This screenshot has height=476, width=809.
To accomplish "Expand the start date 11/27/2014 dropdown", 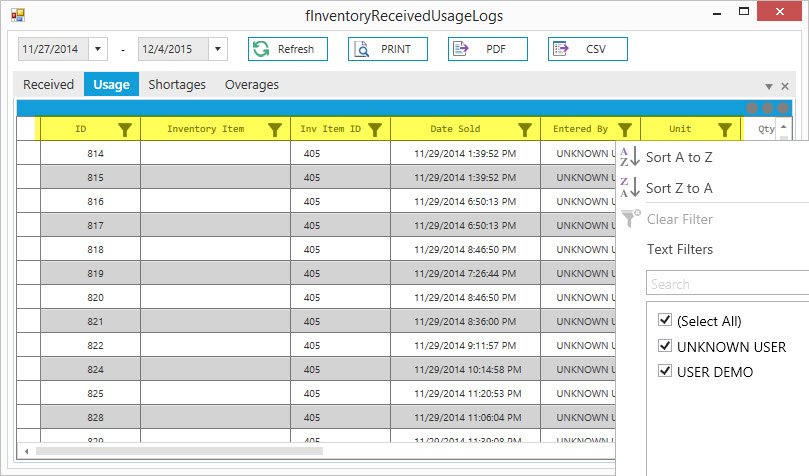I will tap(98, 49).
